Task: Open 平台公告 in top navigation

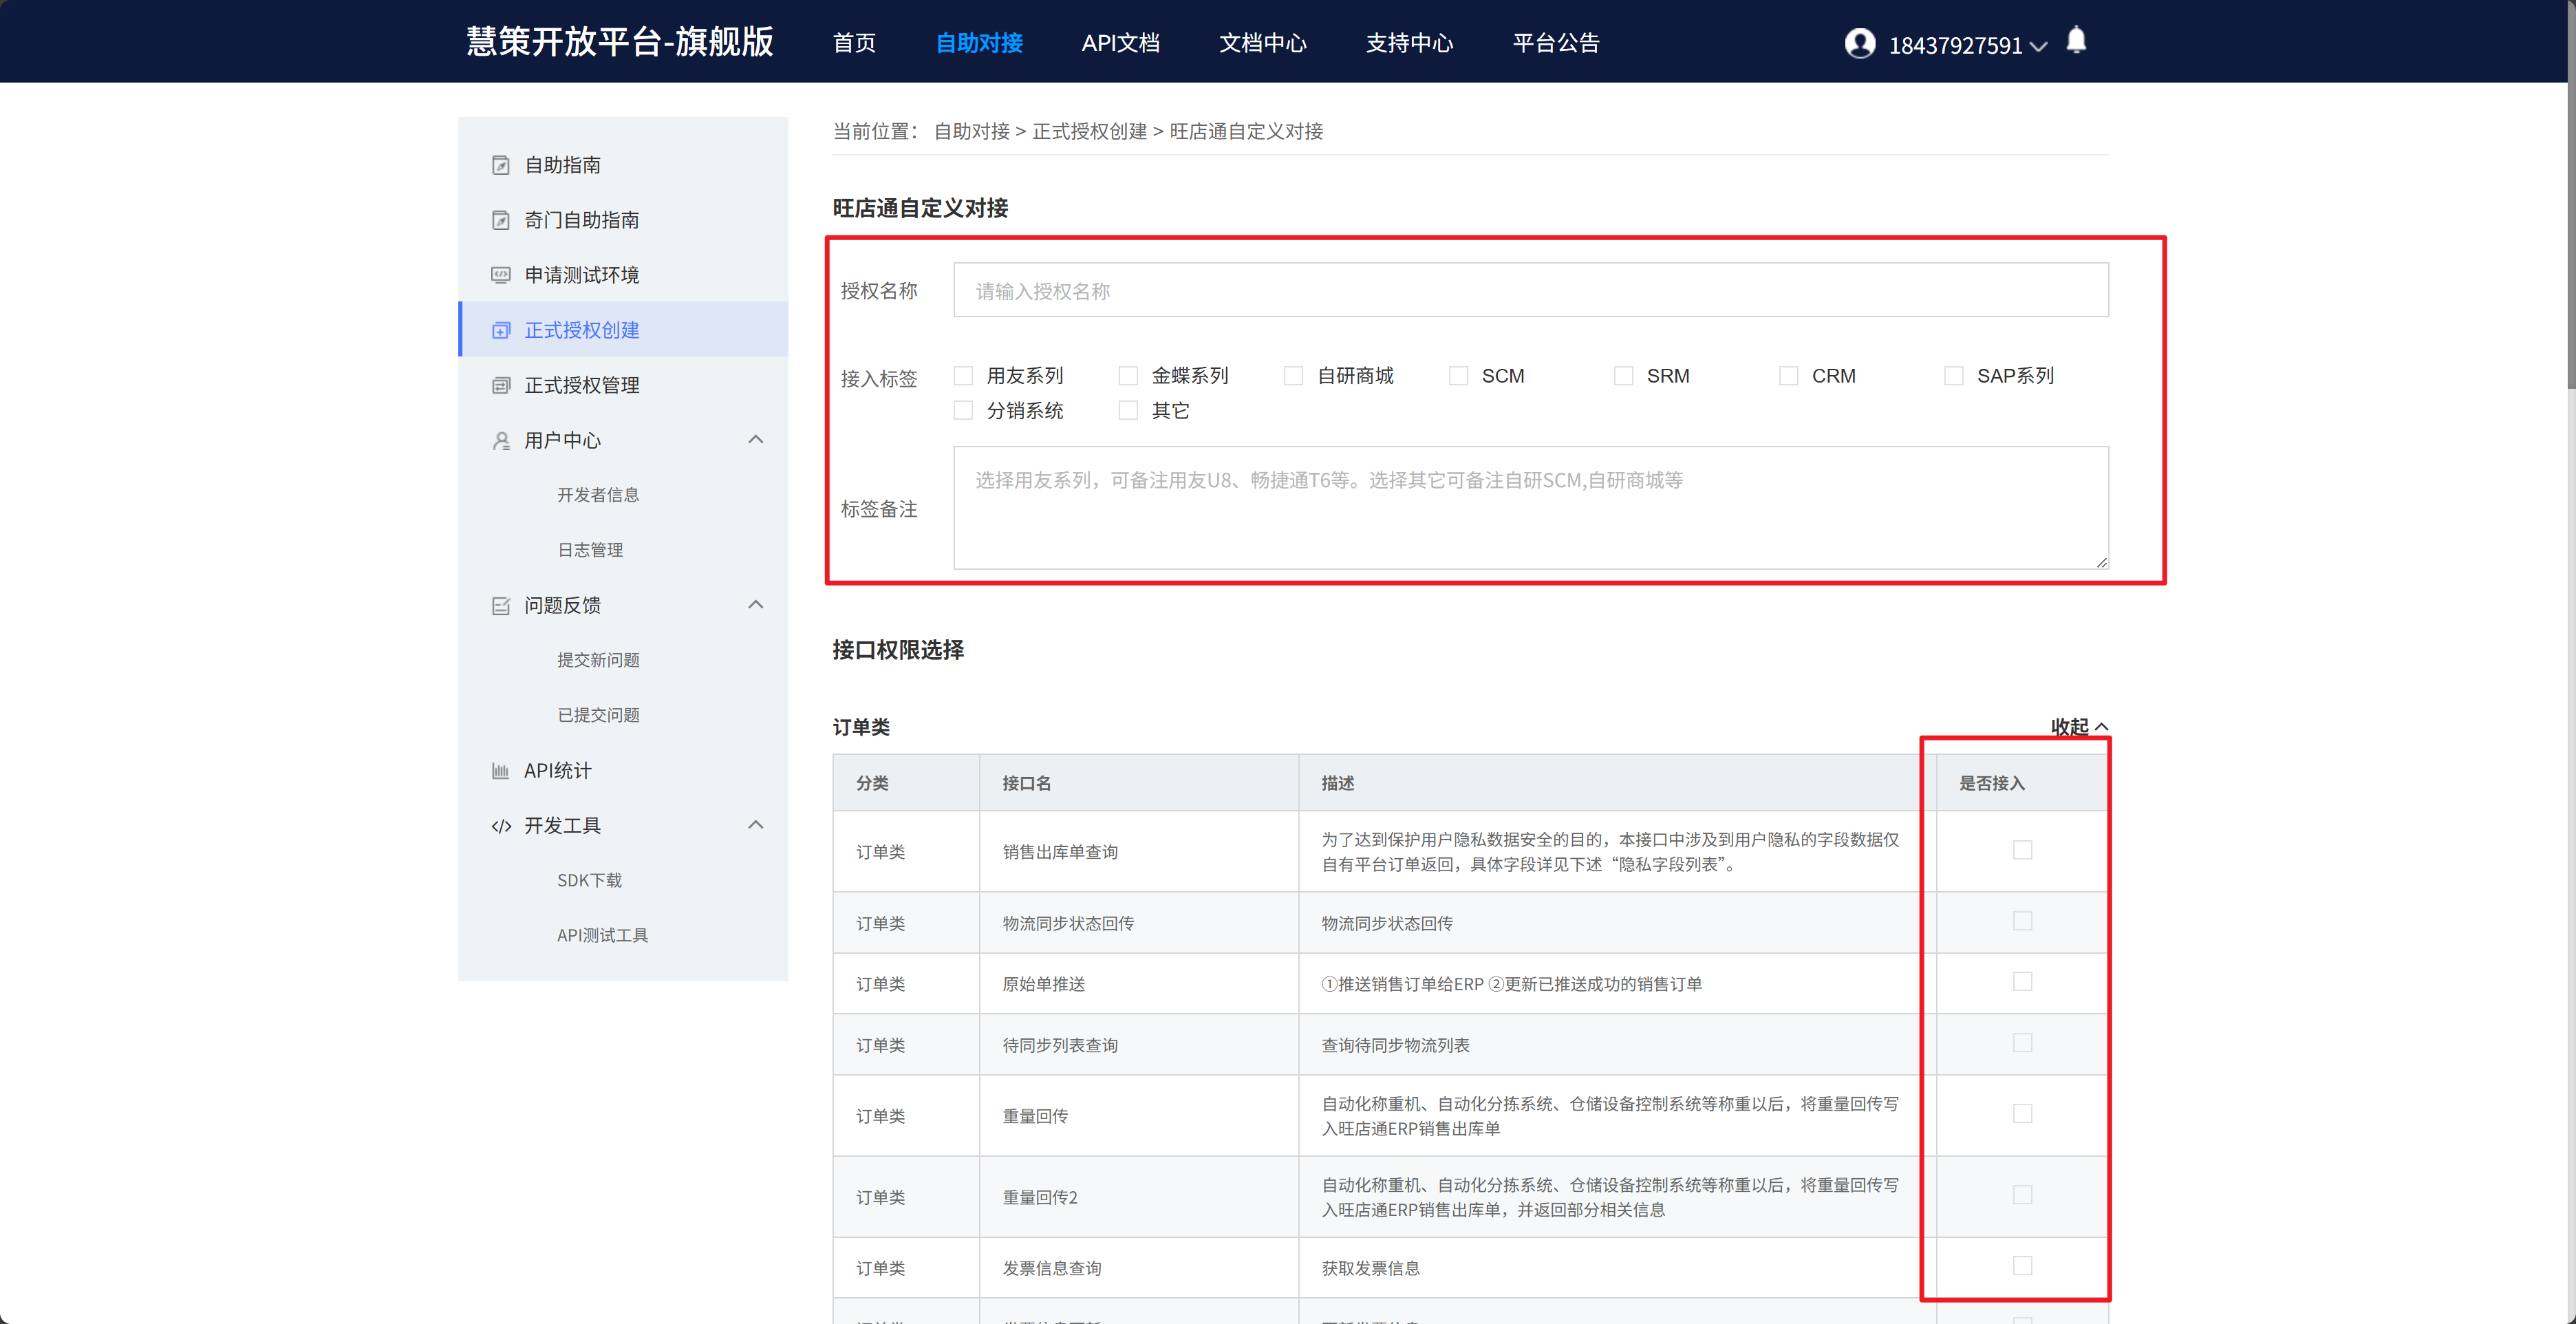Action: tap(1556, 43)
